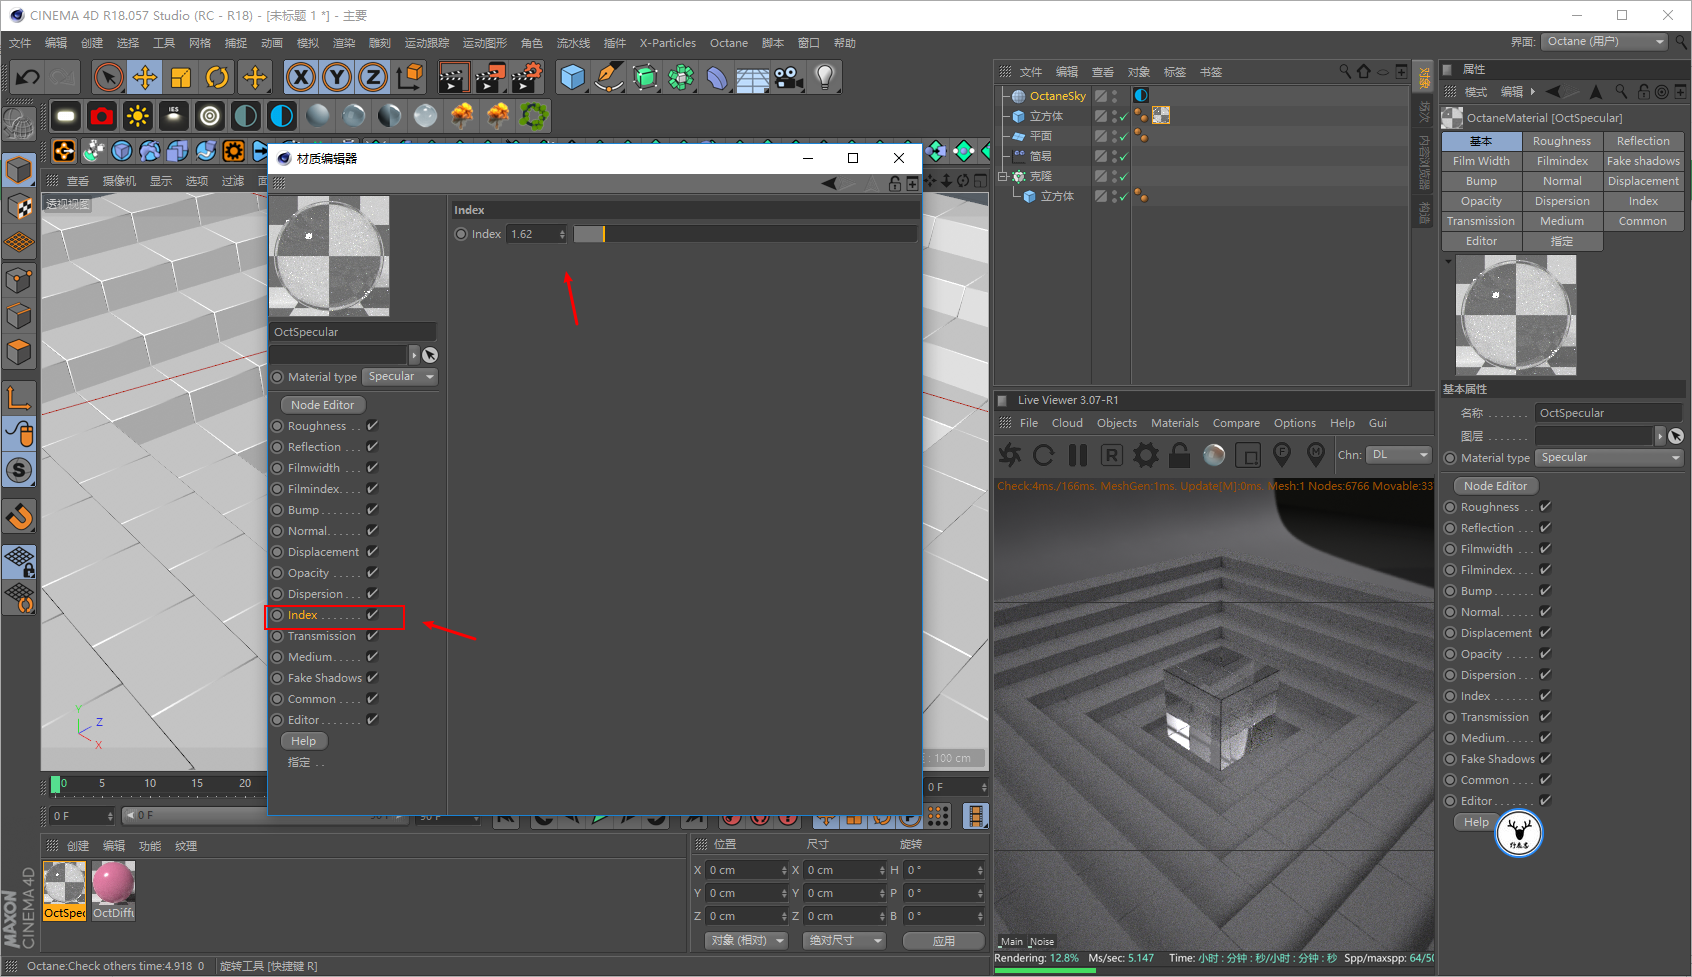Add Octane IES light icon
This screenshot has height=977, width=1692.
click(174, 116)
